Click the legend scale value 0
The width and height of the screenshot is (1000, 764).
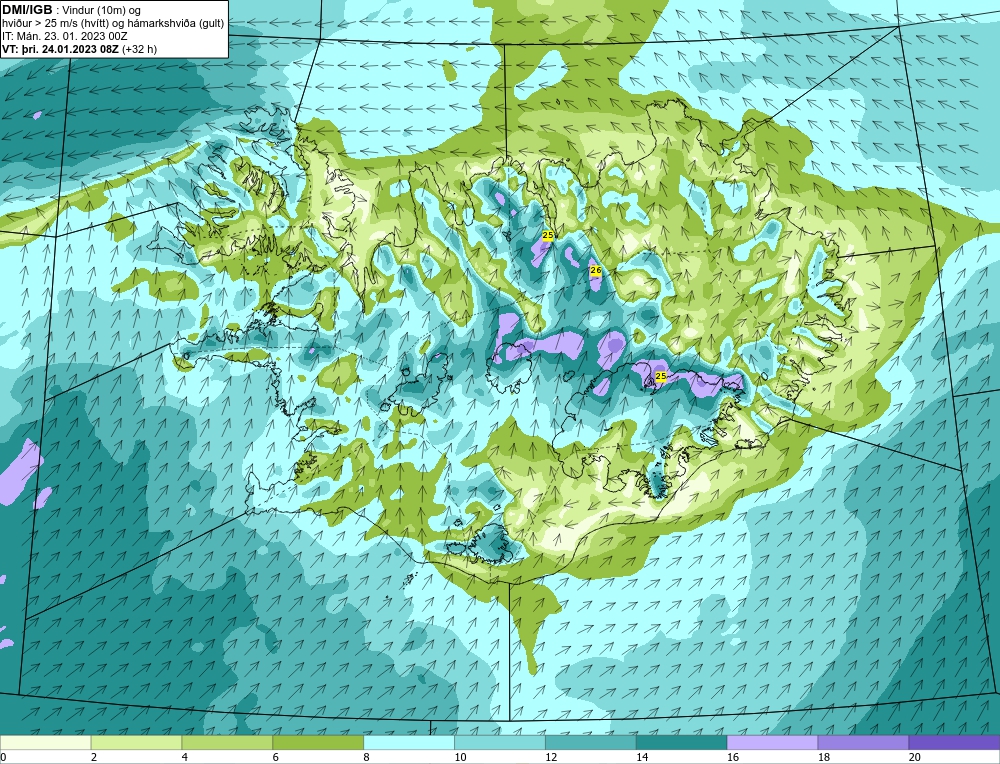[3, 757]
